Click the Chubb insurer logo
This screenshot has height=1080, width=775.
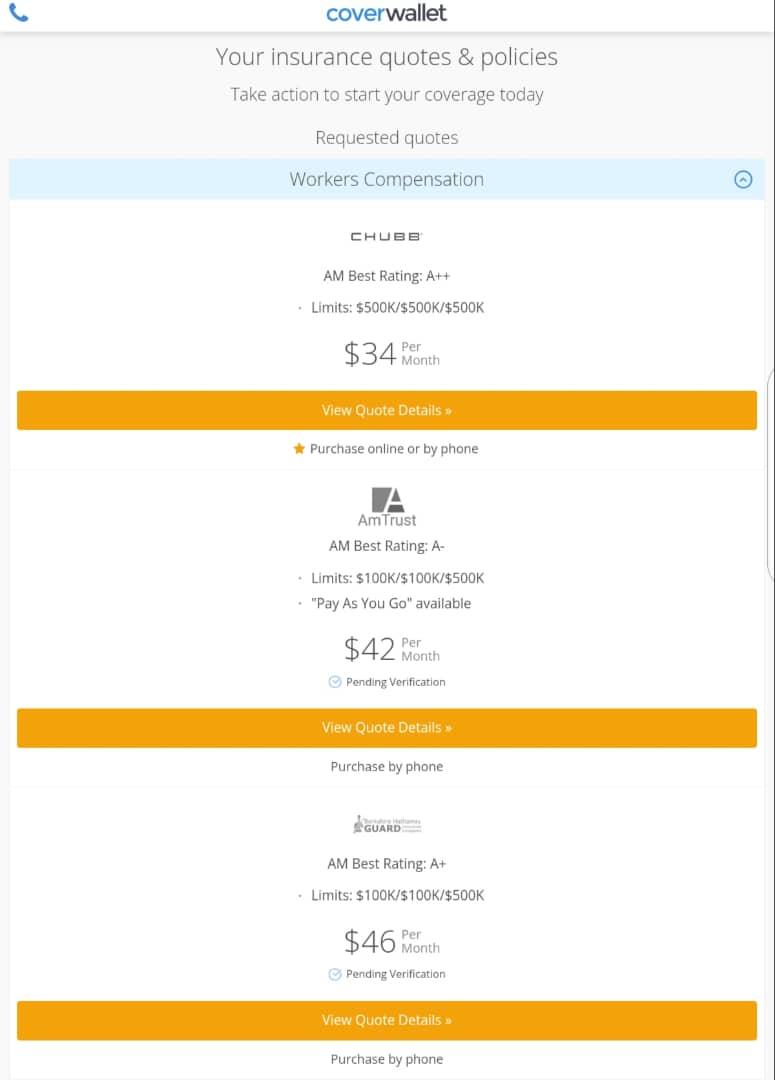tap(386, 237)
